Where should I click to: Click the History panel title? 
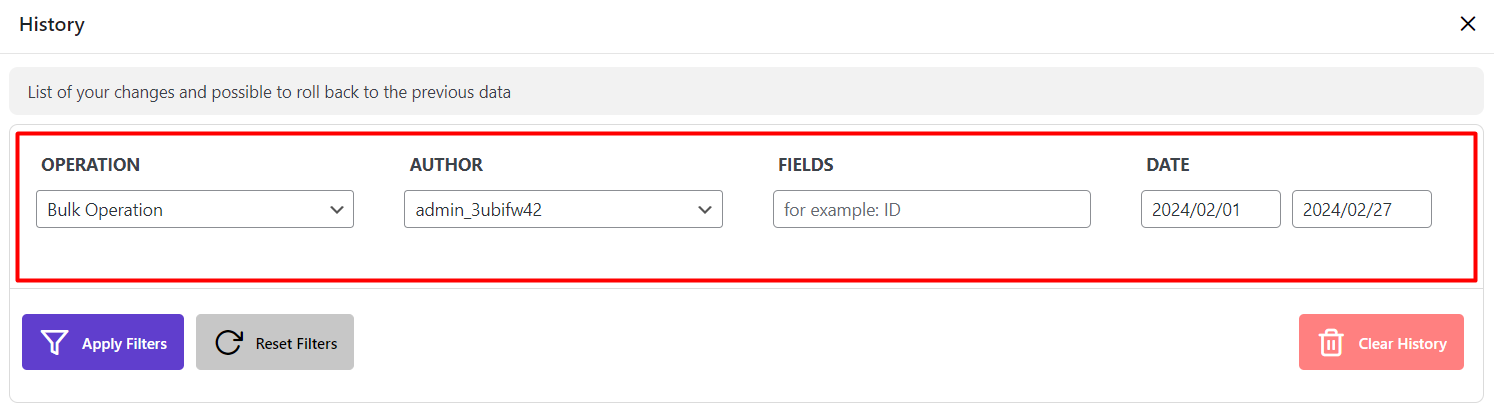(52, 25)
